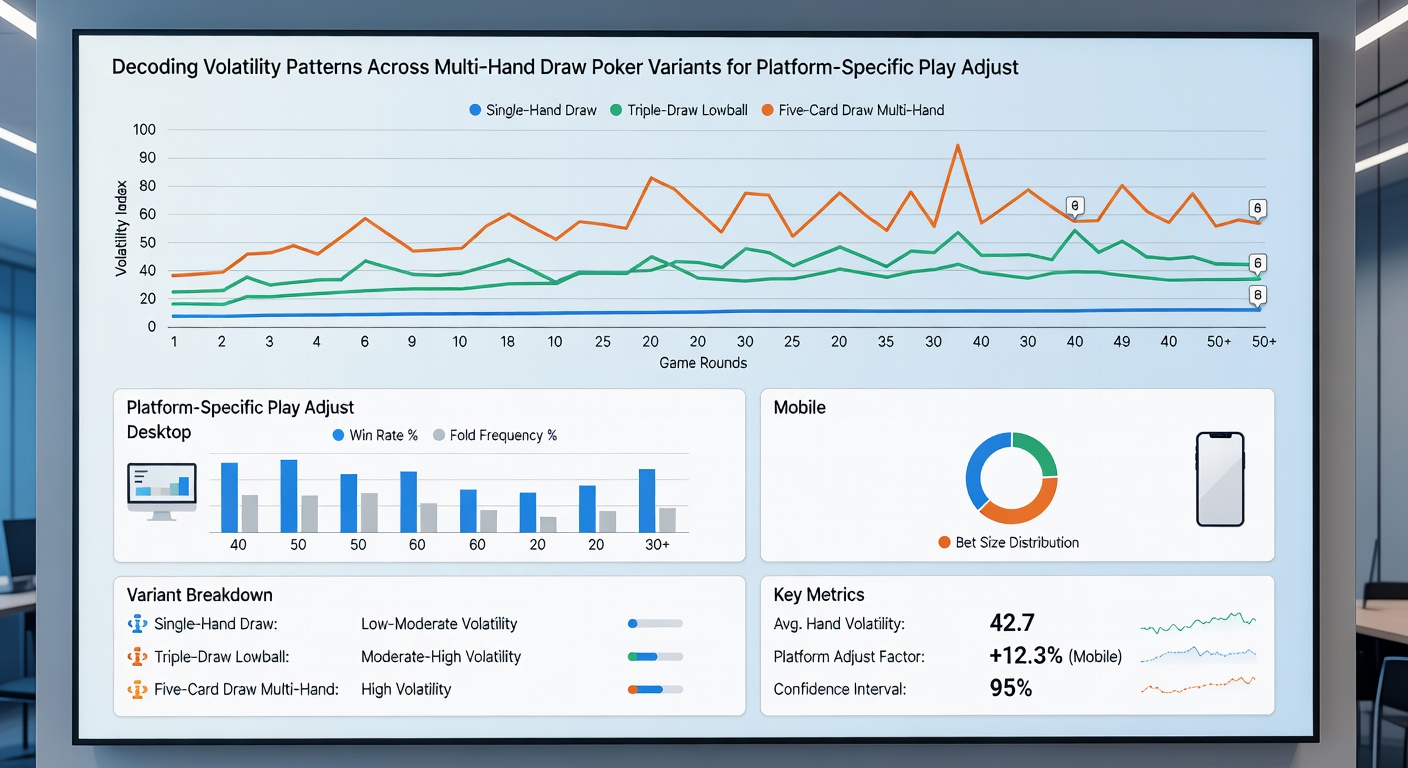Click the 35 label on the Game Rounds axis
The height and width of the screenshot is (768, 1408).
[886, 341]
